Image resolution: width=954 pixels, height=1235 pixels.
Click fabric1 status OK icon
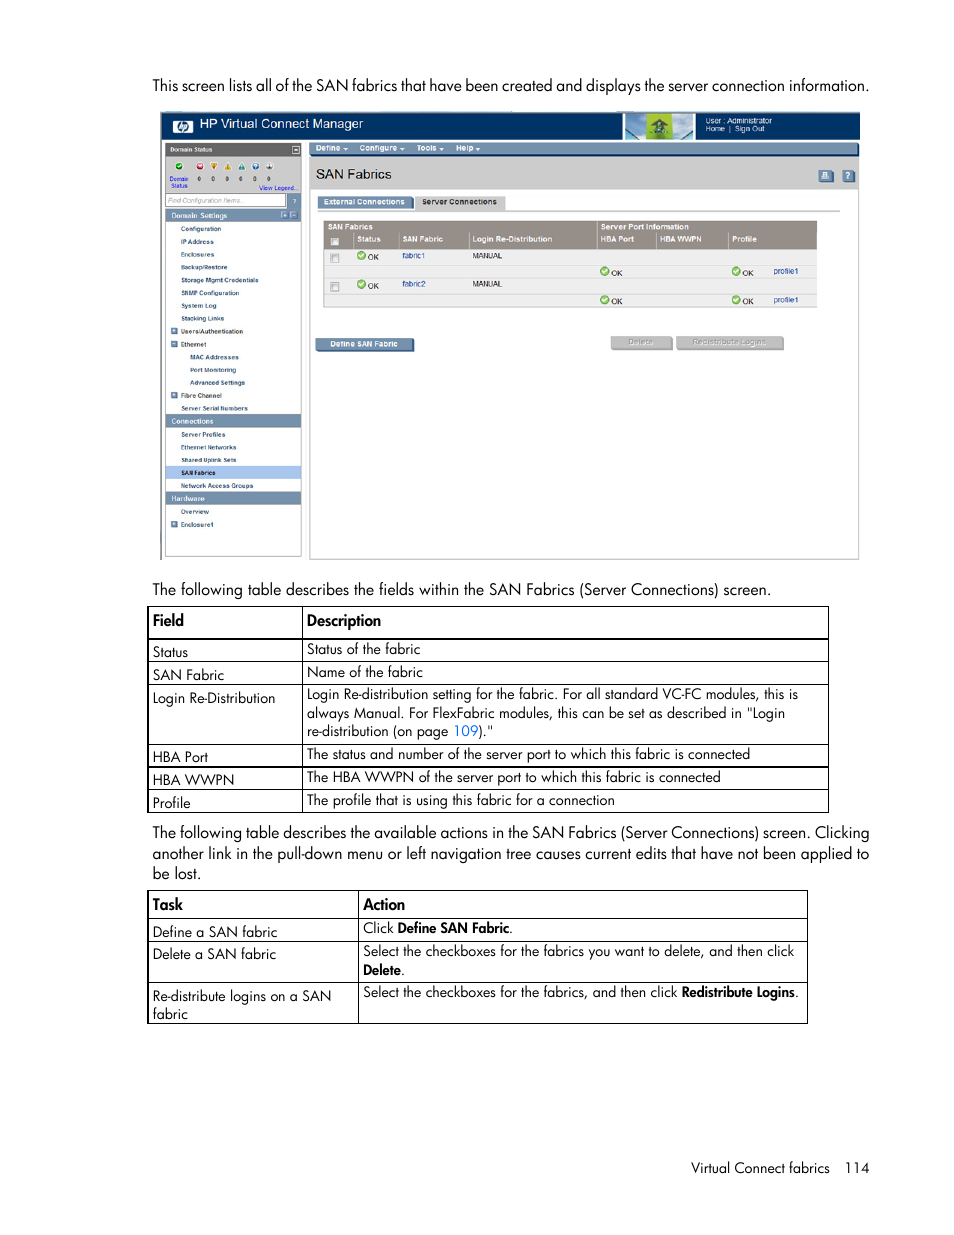click(361, 256)
